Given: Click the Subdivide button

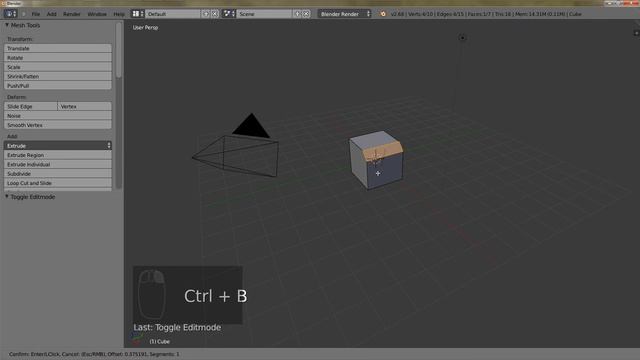Looking at the screenshot, I should (58, 173).
